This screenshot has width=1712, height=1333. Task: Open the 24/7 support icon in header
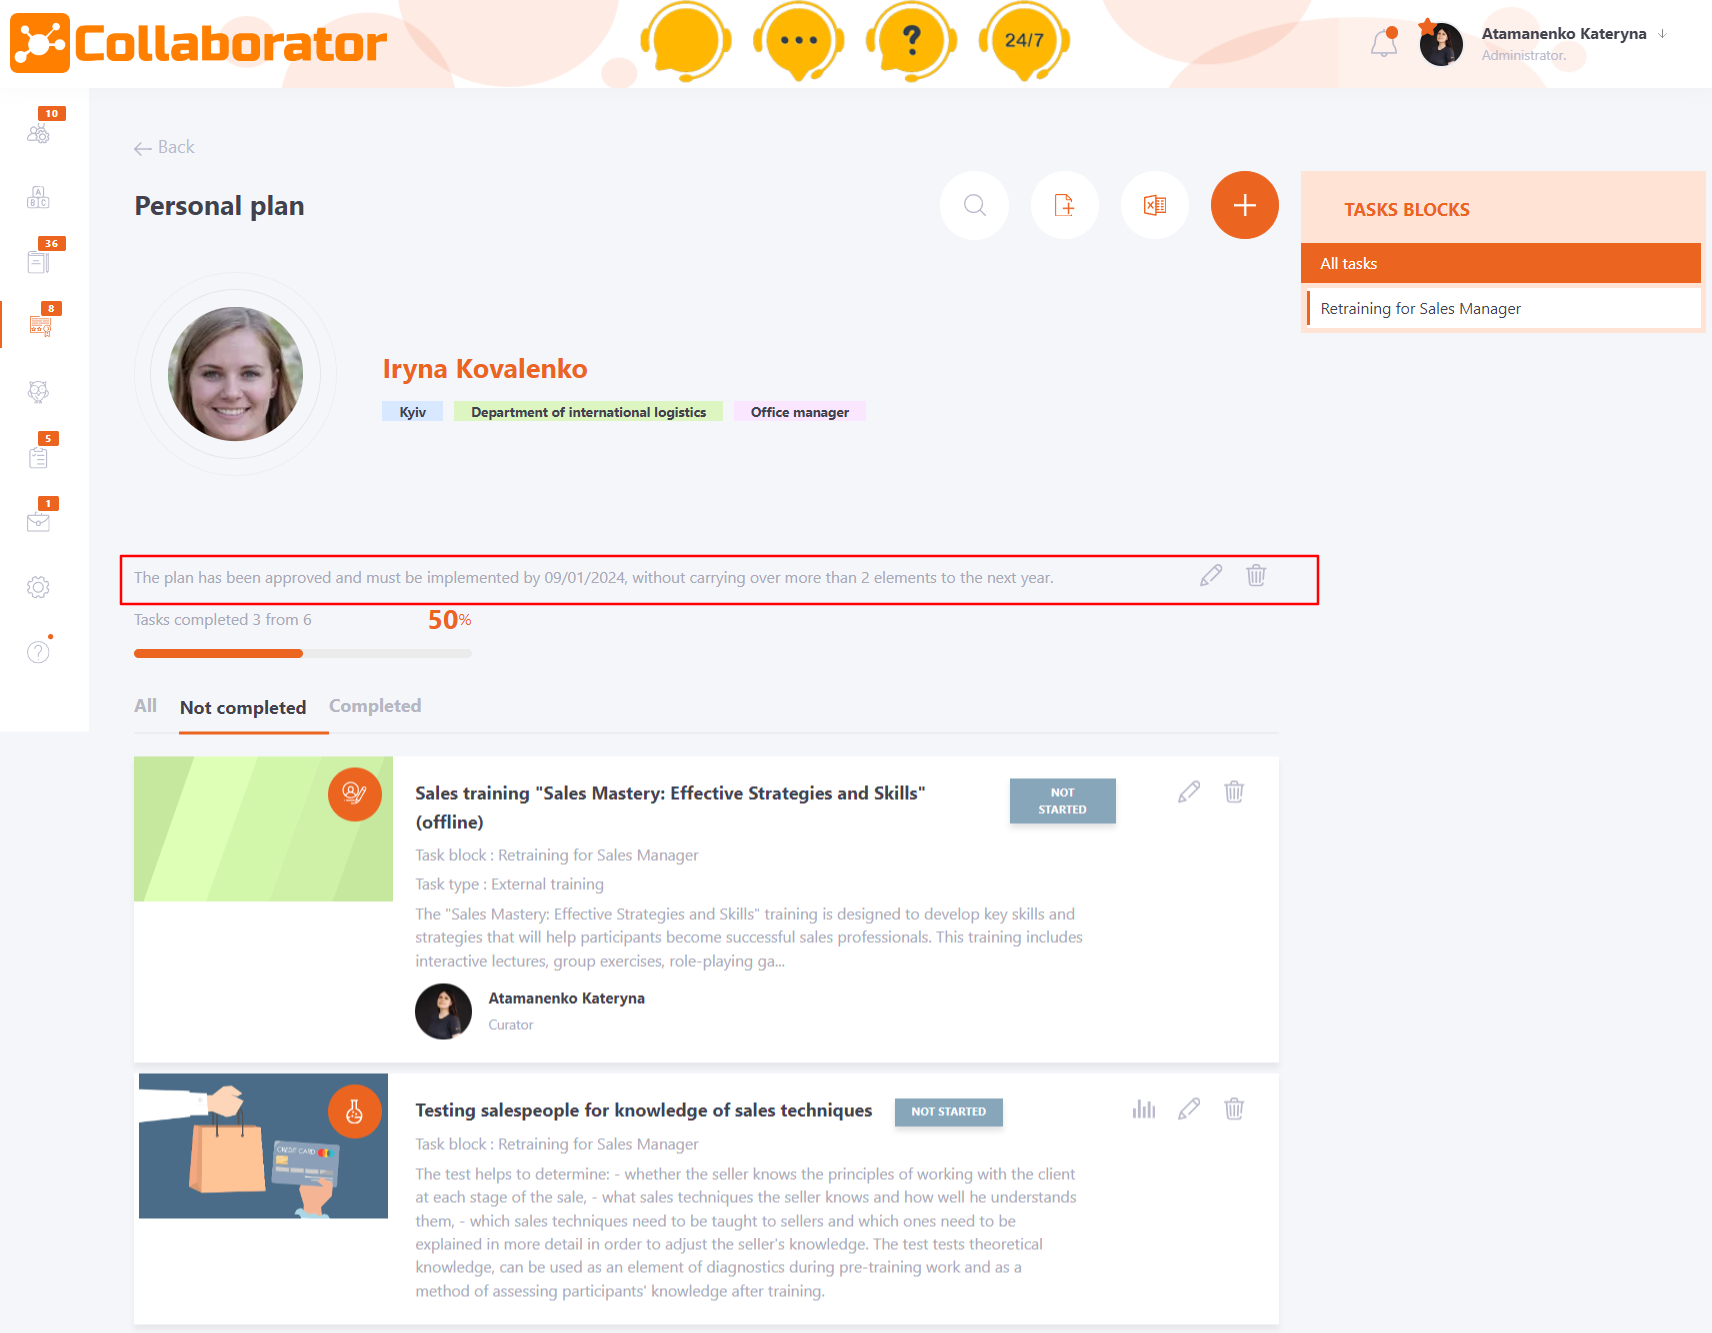tap(1023, 40)
